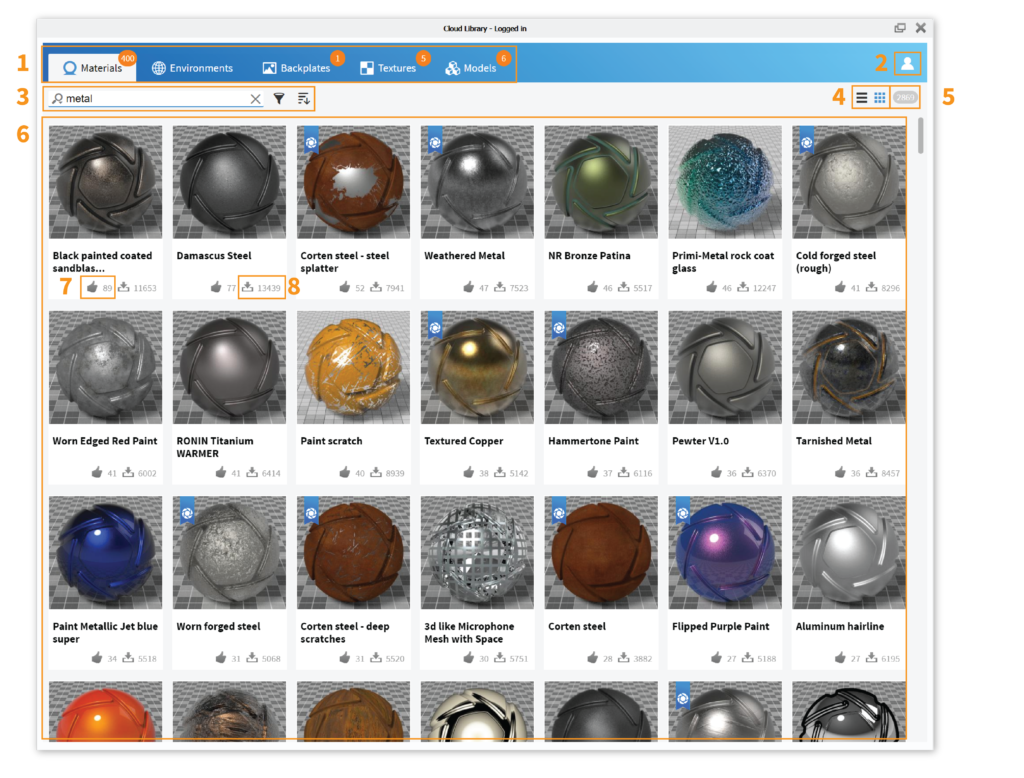Switch to grid view layout
The height and width of the screenshot is (778, 1024).
[x=880, y=98]
